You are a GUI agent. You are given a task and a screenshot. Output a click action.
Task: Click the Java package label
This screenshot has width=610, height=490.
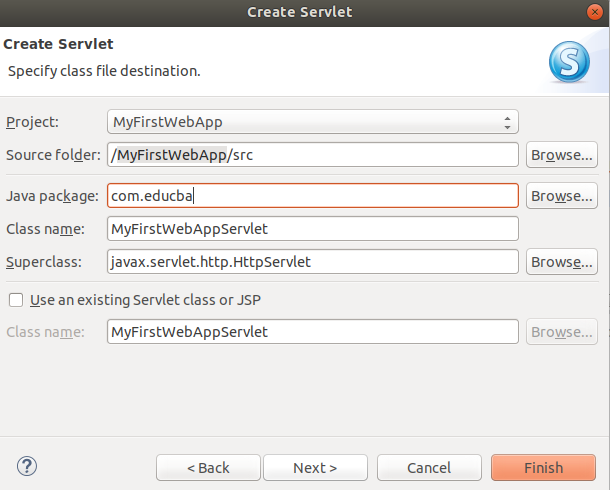coord(52,196)
